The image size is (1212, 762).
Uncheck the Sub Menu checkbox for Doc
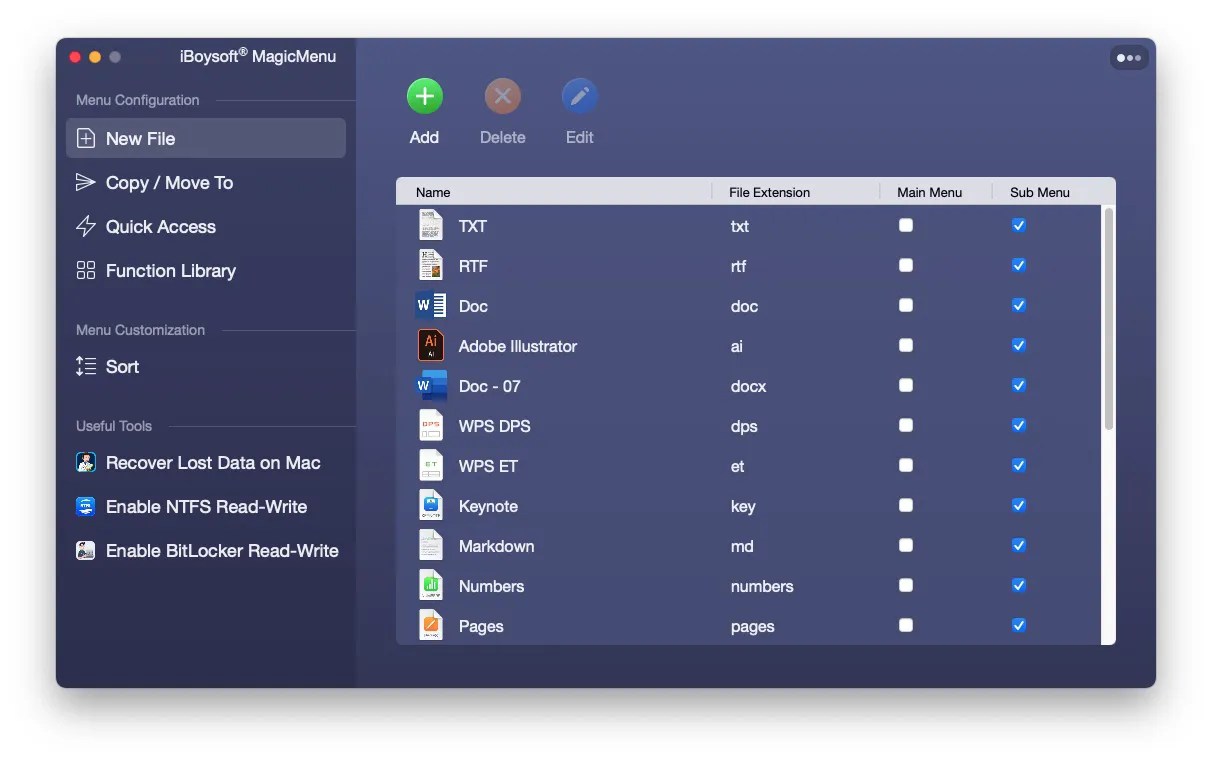pos(1018,305)
